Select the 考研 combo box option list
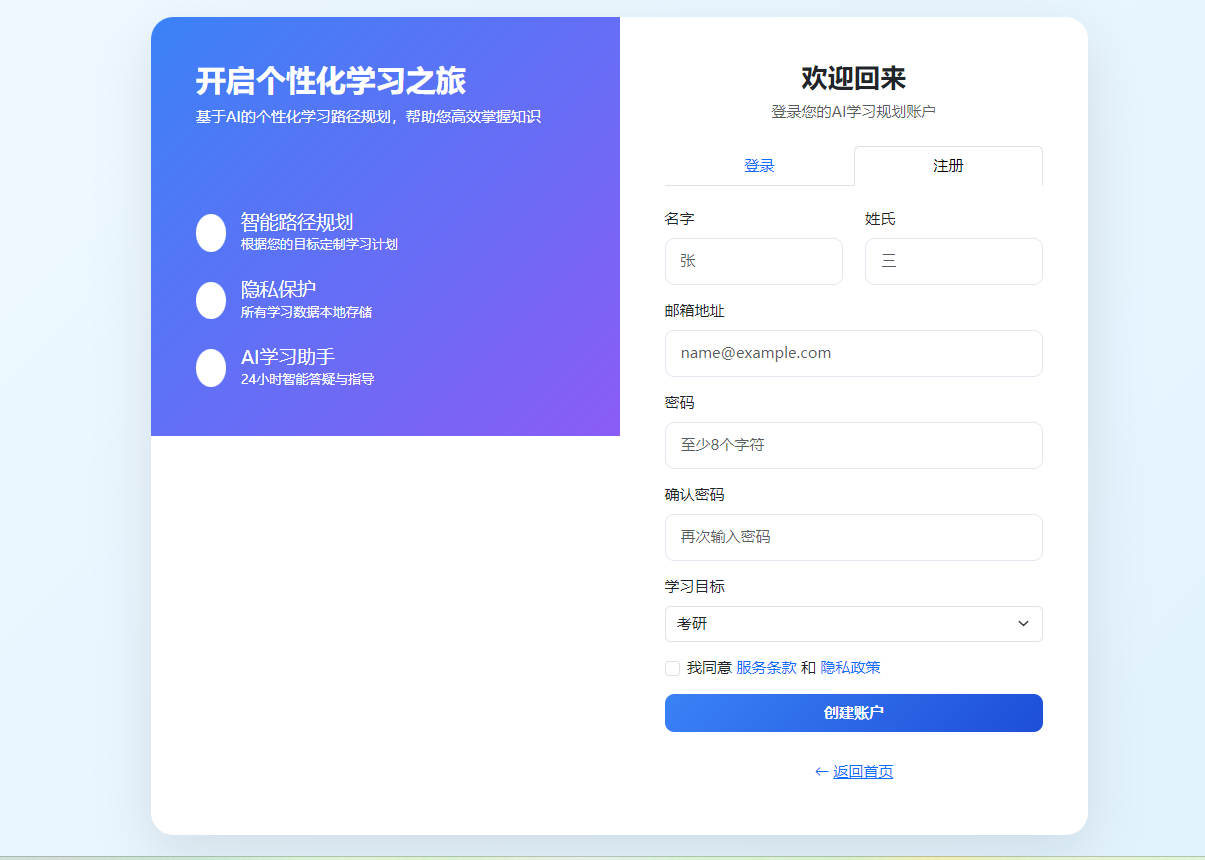1205x860 pixels. tap(853, 623)
